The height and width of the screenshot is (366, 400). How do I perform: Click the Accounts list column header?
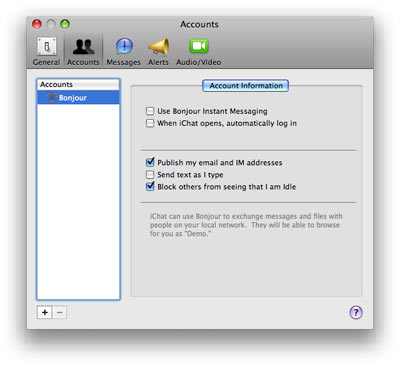pos(78,85)
